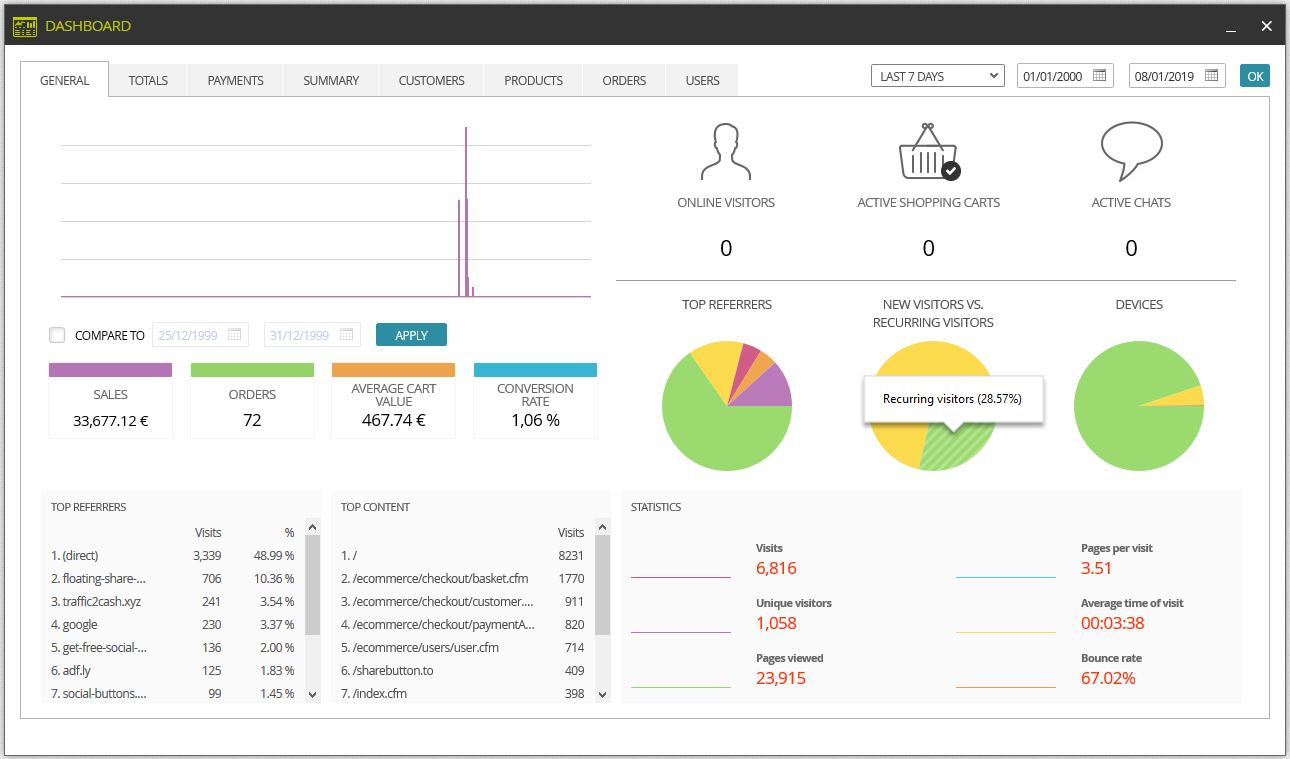Screen dimensions: 1290x759
Task: Click the Dashboard app icon in title bar
Action: [x=25, y=26]
